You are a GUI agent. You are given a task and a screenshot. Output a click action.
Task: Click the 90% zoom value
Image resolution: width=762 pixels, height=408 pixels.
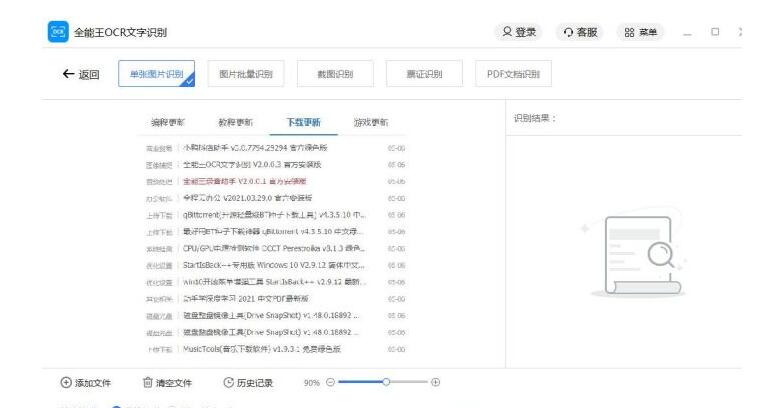tap(312, 383)
